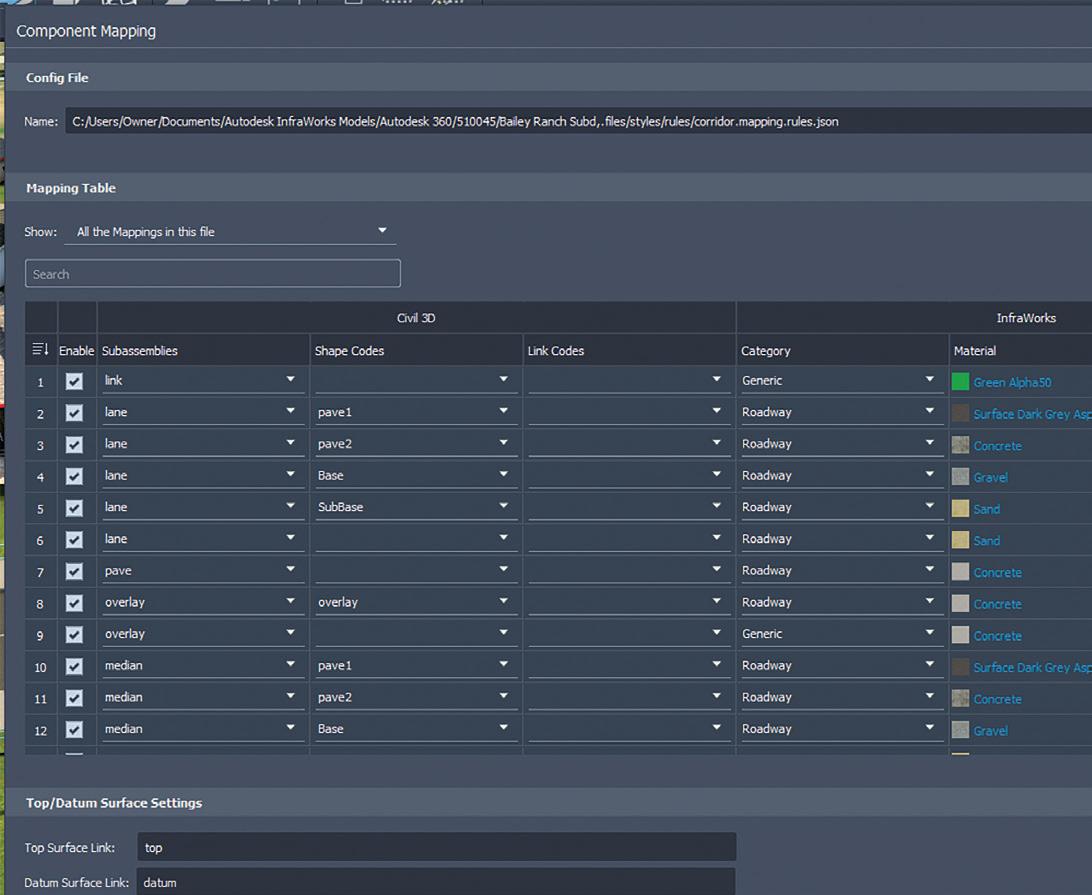Open the row 1 'link' subassembly dropdown
The width and height of the screenshot is (1092, 895).
pos(203,380)
